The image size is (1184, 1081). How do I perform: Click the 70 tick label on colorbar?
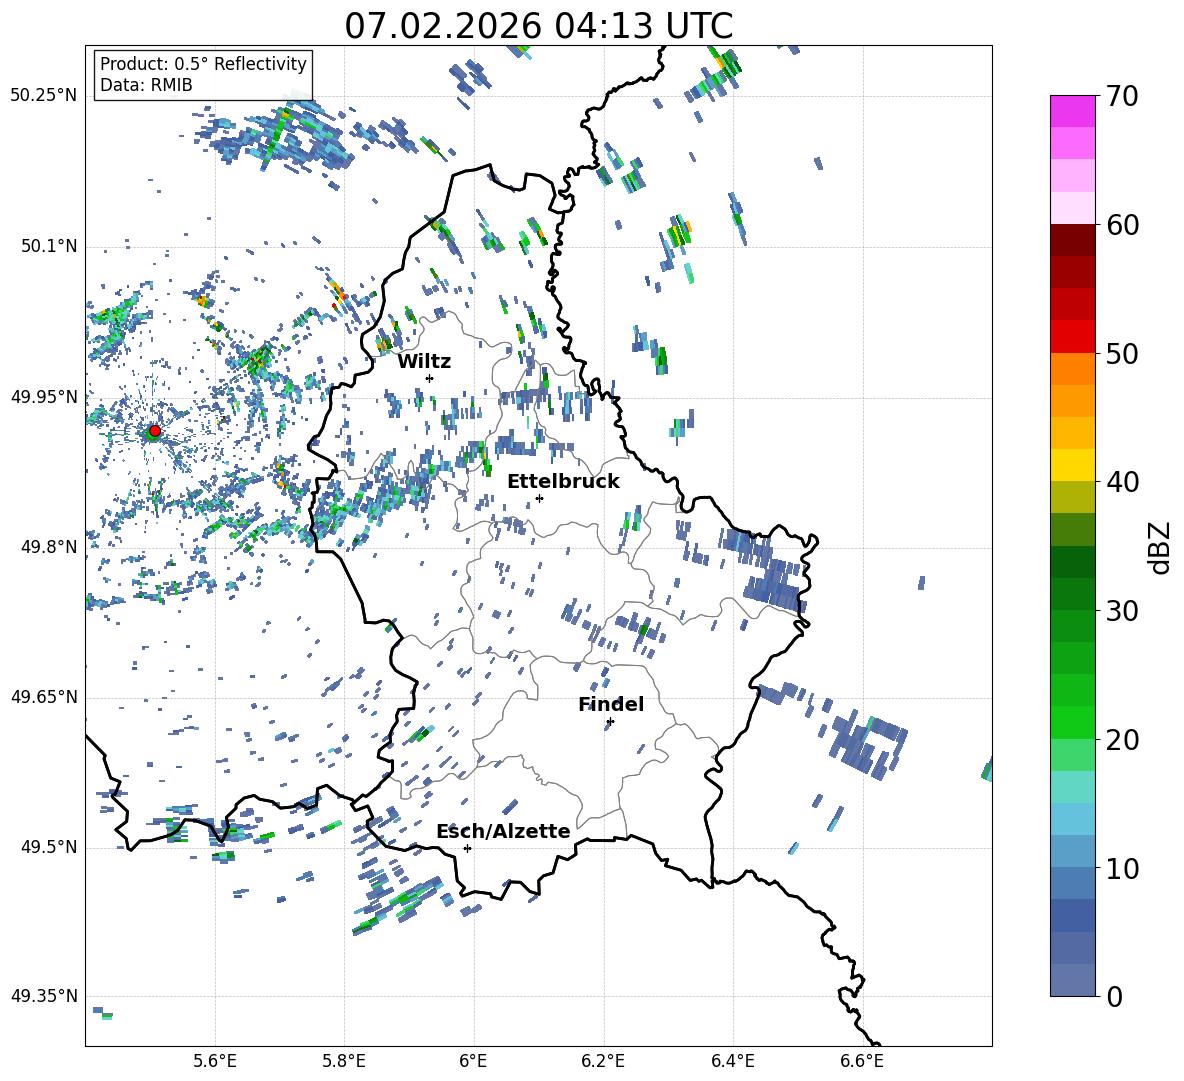[x=1123, y=97]
